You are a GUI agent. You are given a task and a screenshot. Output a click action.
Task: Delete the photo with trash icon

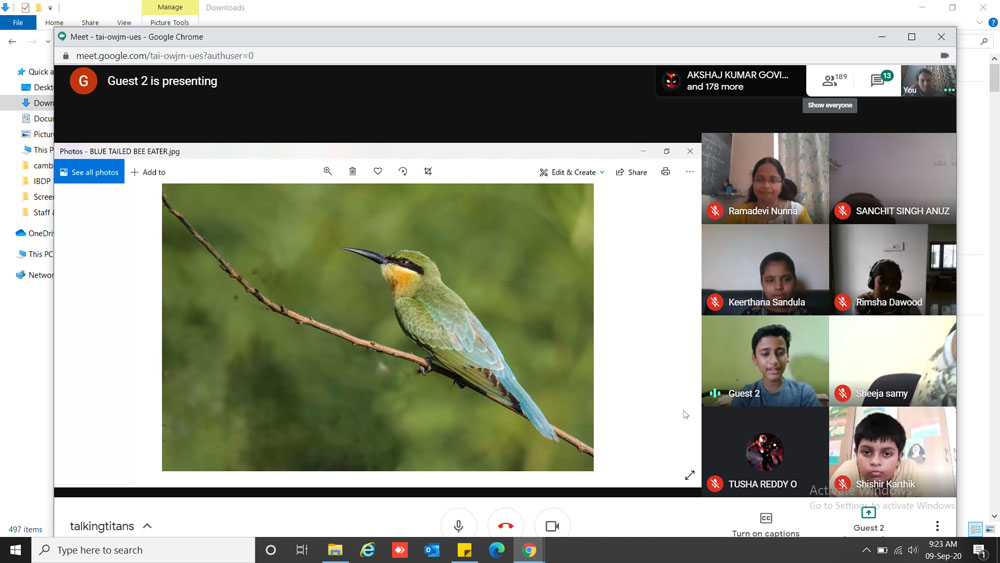(x=353, y=172)
